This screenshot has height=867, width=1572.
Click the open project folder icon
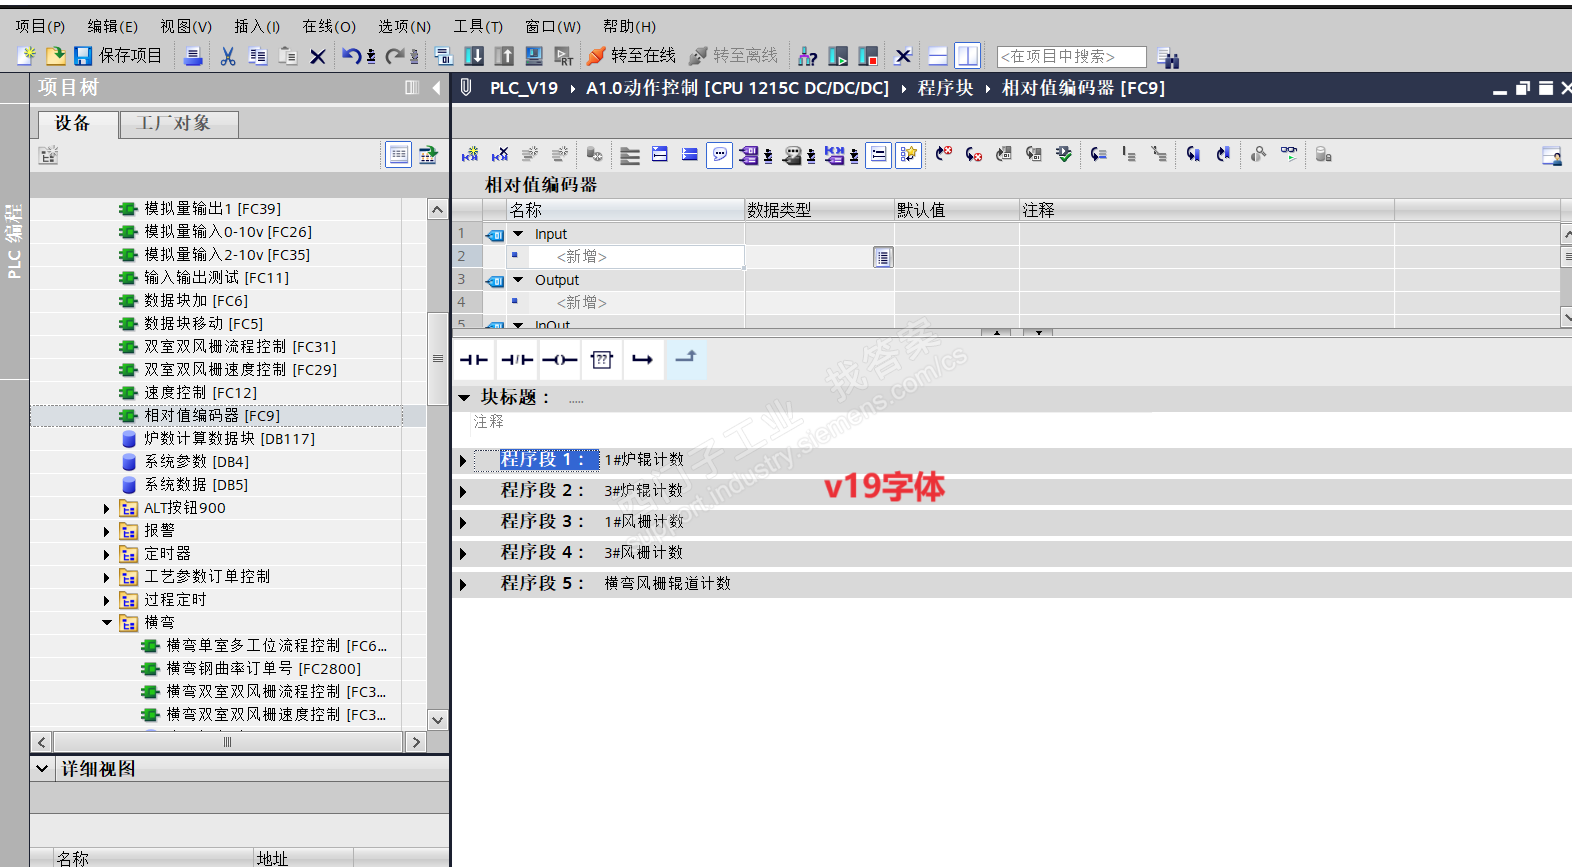tap(56, 56)
